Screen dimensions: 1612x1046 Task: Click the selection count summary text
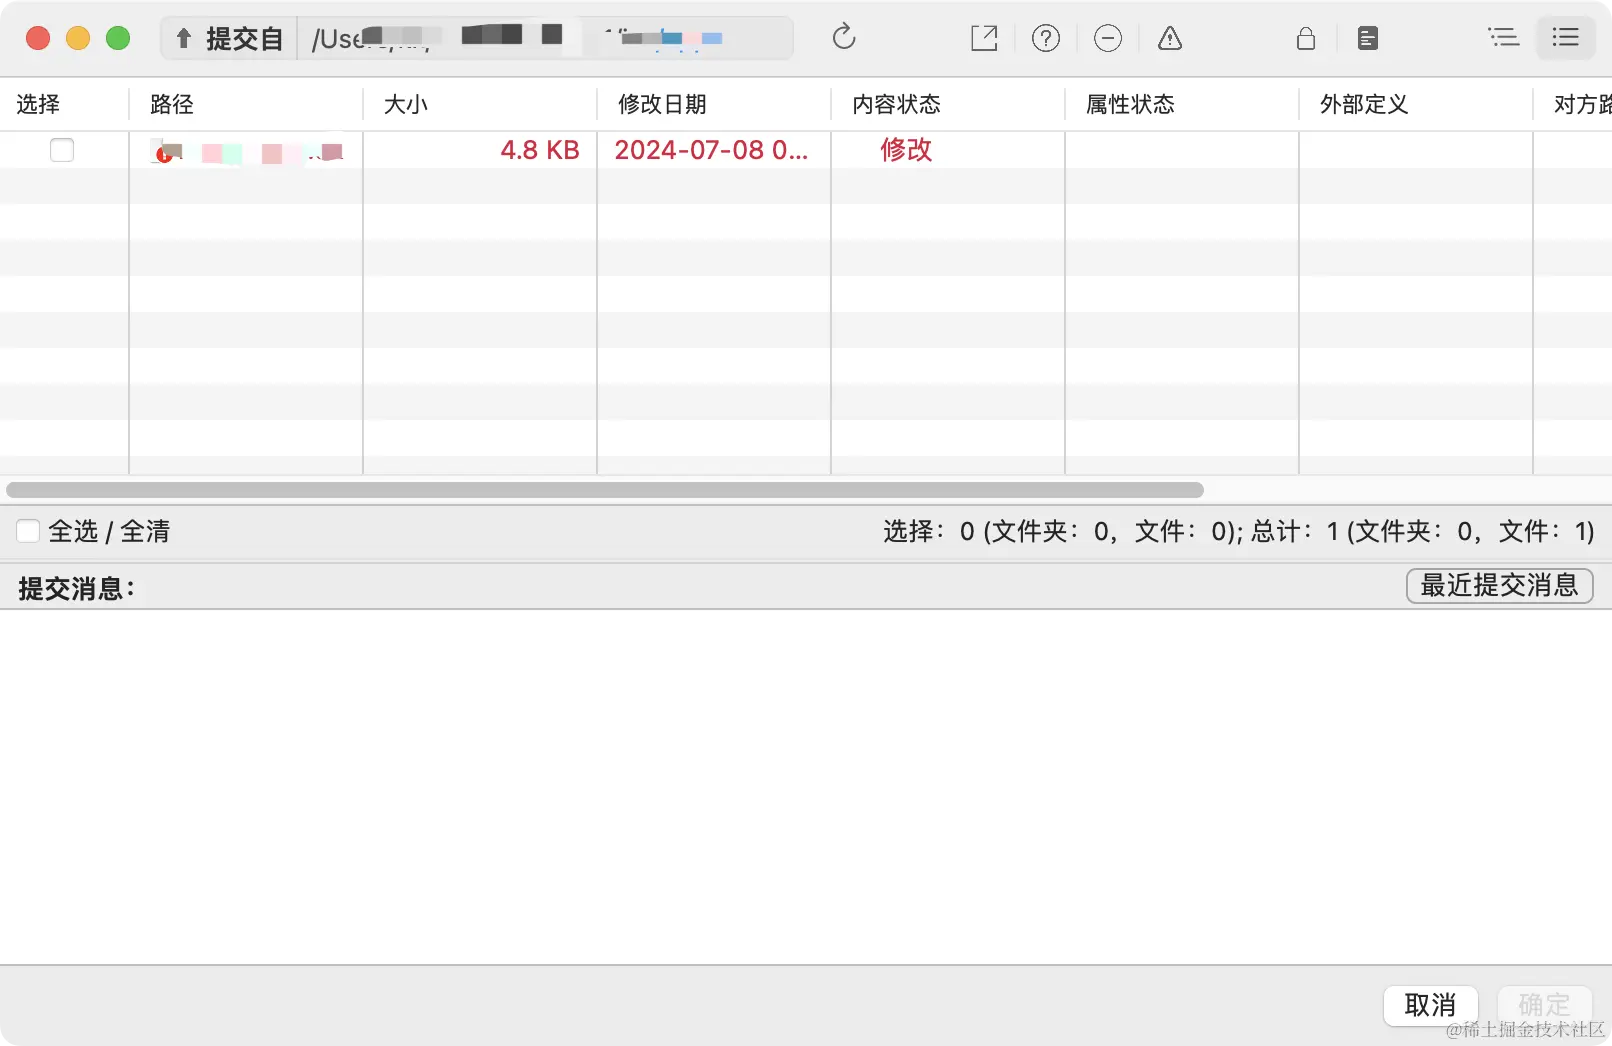tap(1238, 531)
